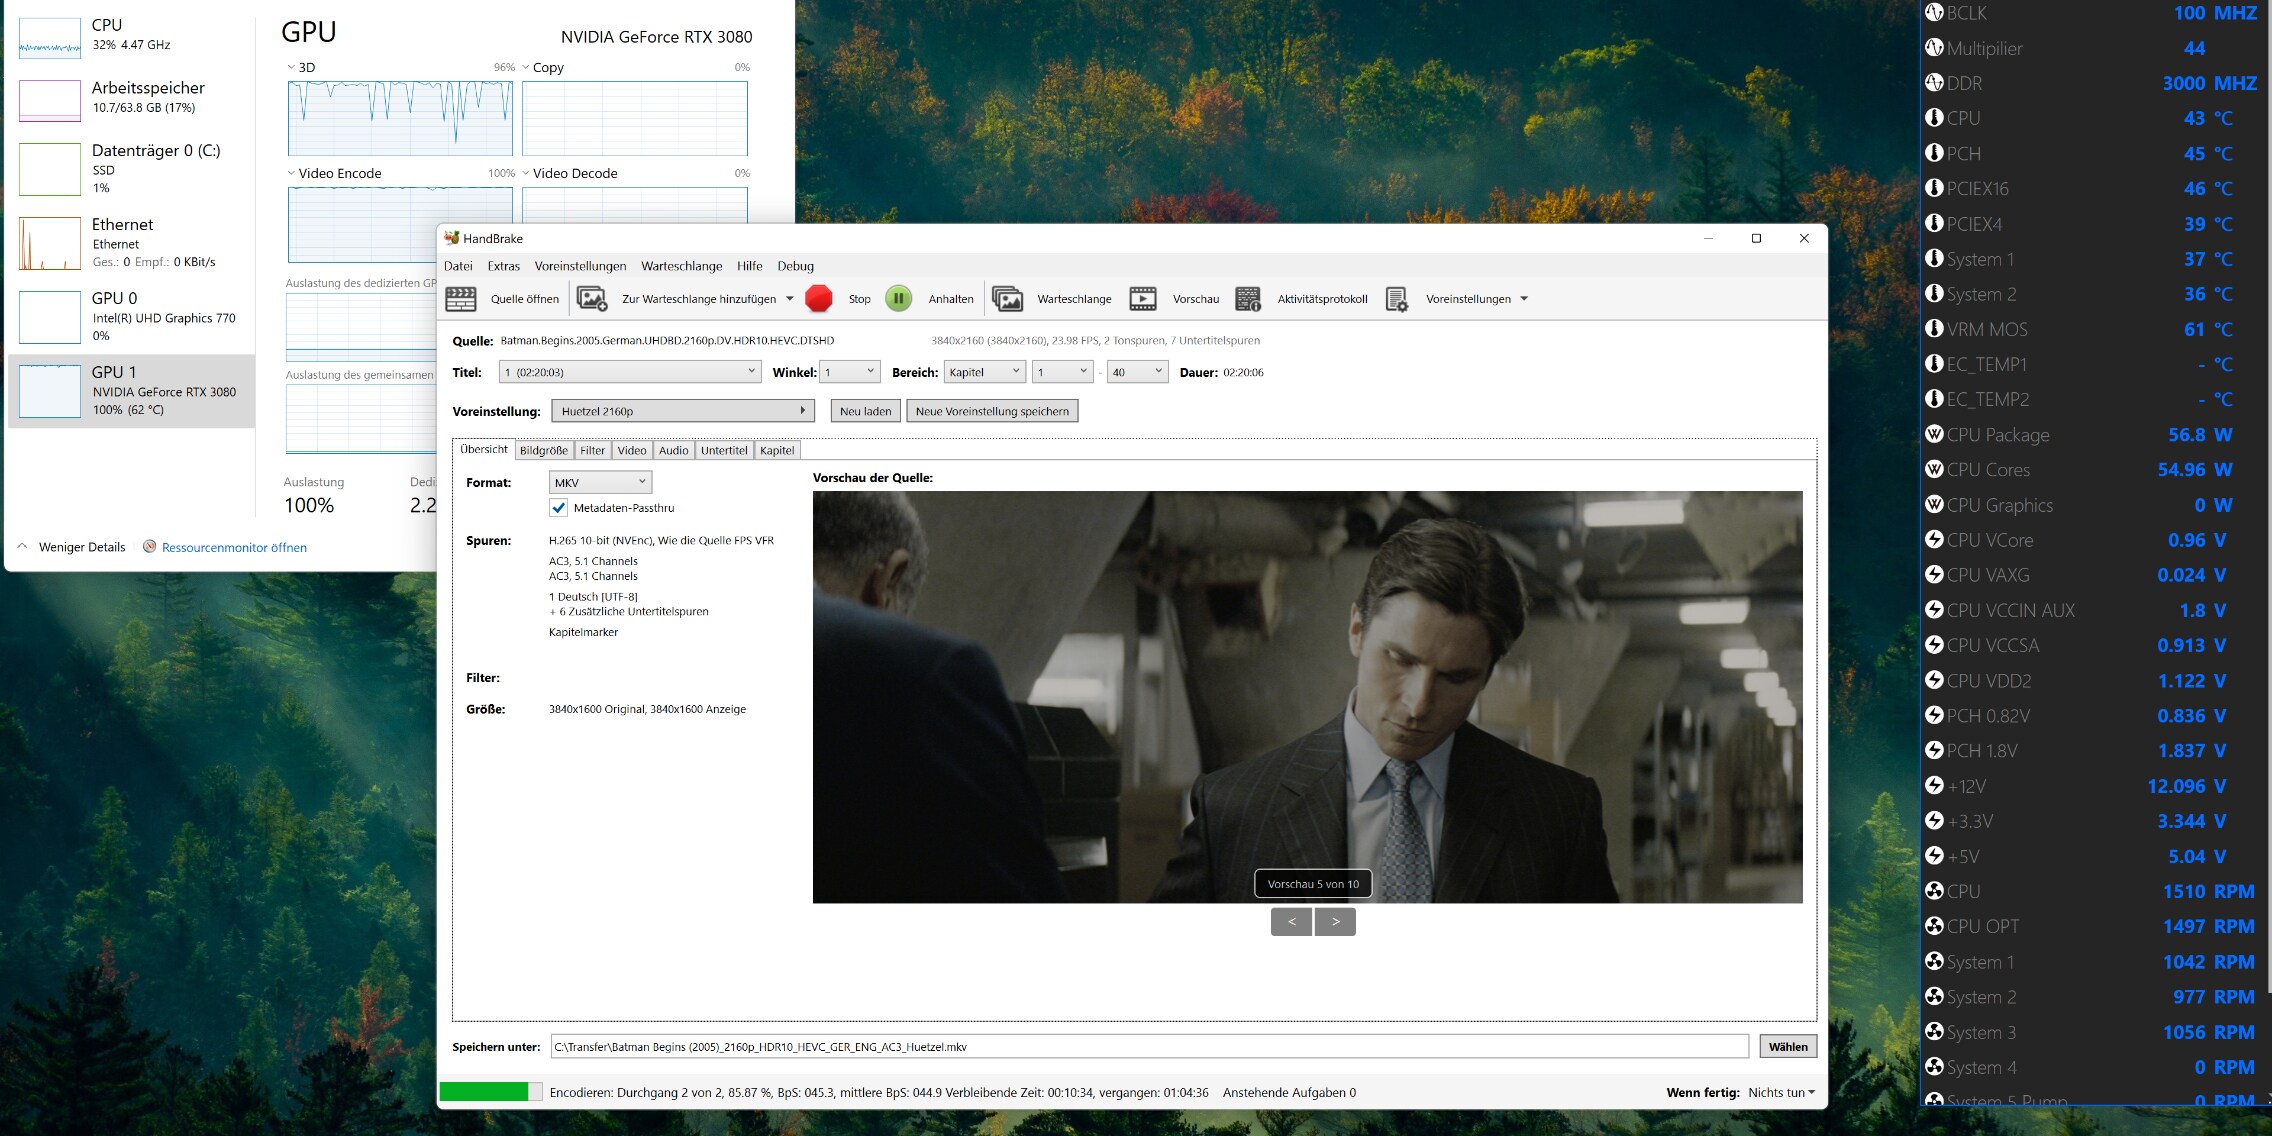Image resolution: width=2272 pixels, height=1136 pixels.
Task: Open the Aktivitätsprotokoll log icon
Action: (1248, 298)
